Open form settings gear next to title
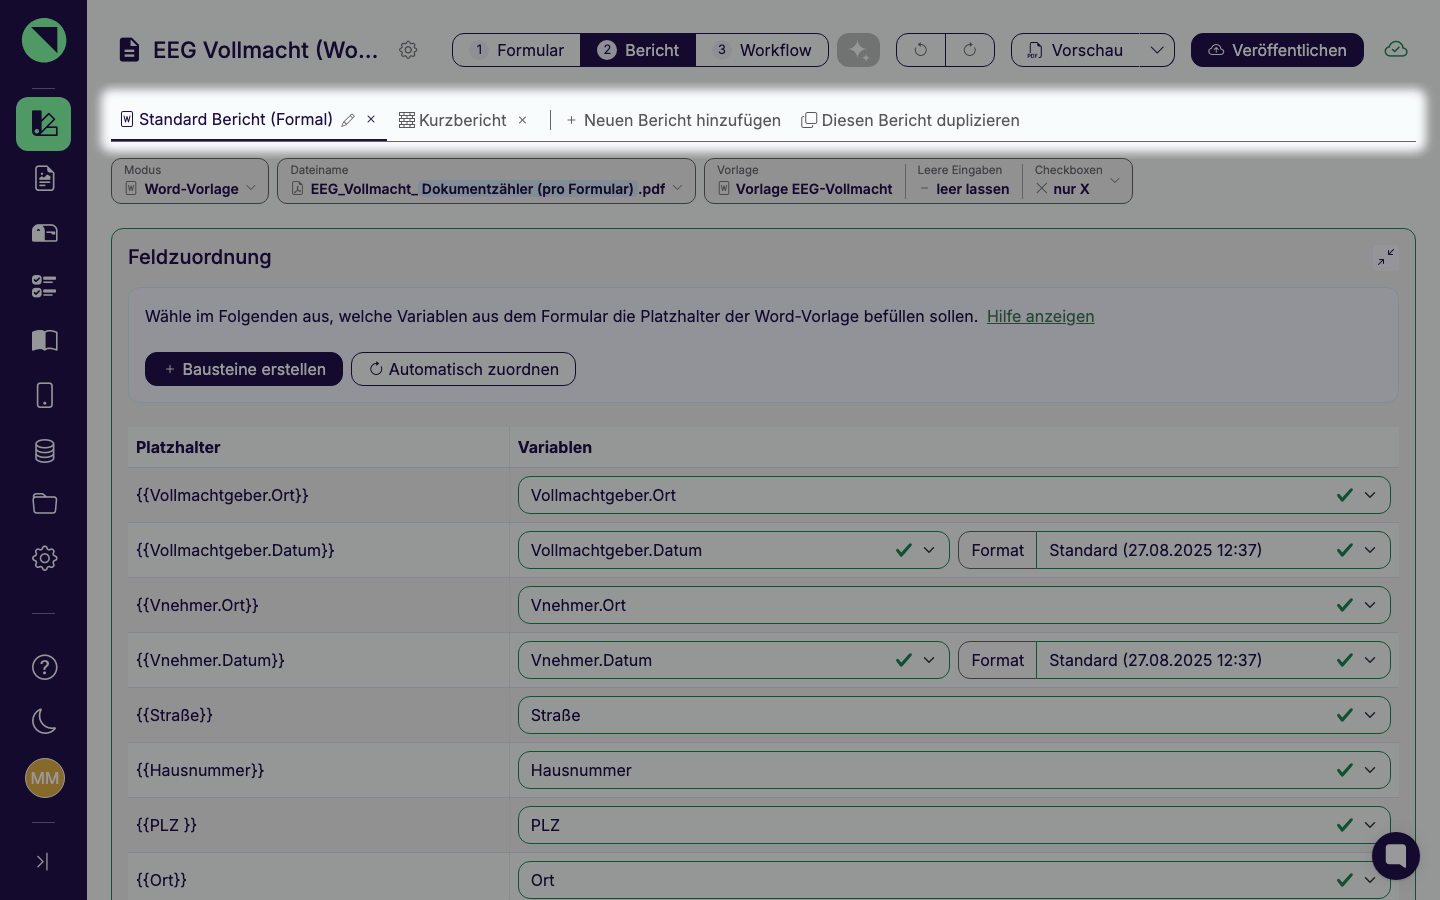1440x900 pixels. coord(408,50)
